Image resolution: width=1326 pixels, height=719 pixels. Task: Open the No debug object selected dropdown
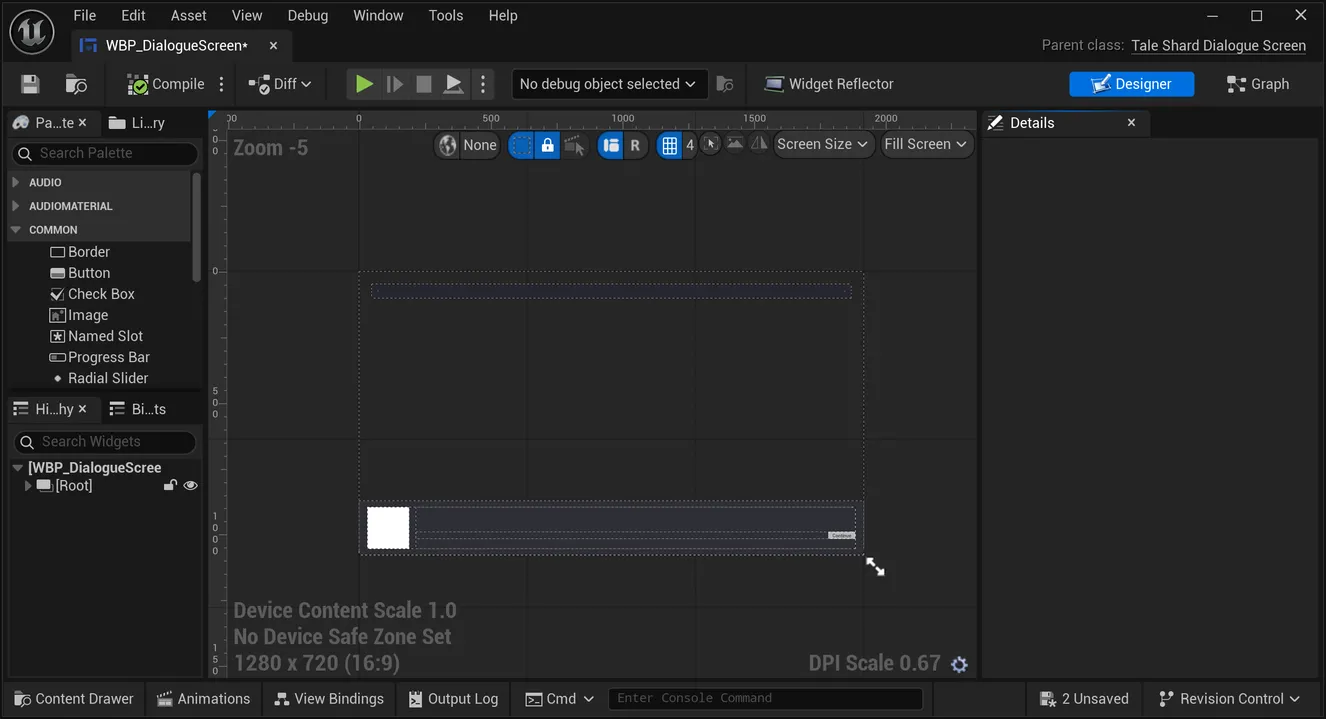609,84
